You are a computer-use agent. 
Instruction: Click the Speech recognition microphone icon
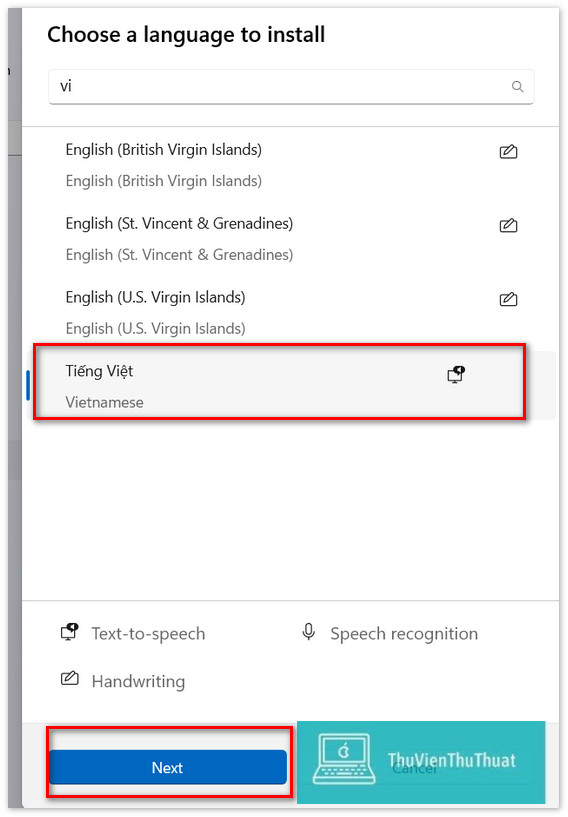tap(308, 632)
